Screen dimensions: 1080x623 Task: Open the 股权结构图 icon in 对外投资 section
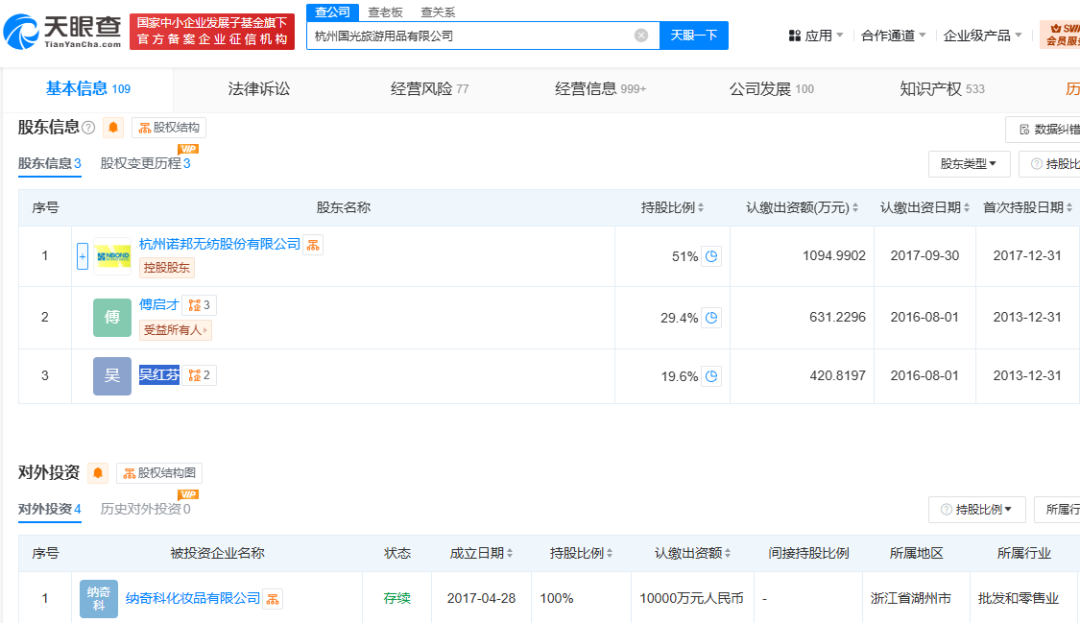[x=159, y=473]
